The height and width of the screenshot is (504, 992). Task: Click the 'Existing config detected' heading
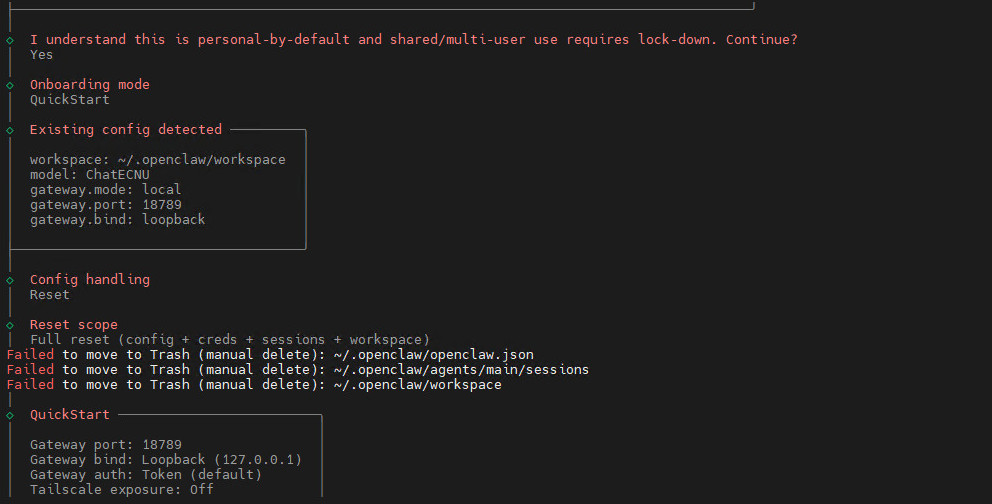(x=126, y=130)
